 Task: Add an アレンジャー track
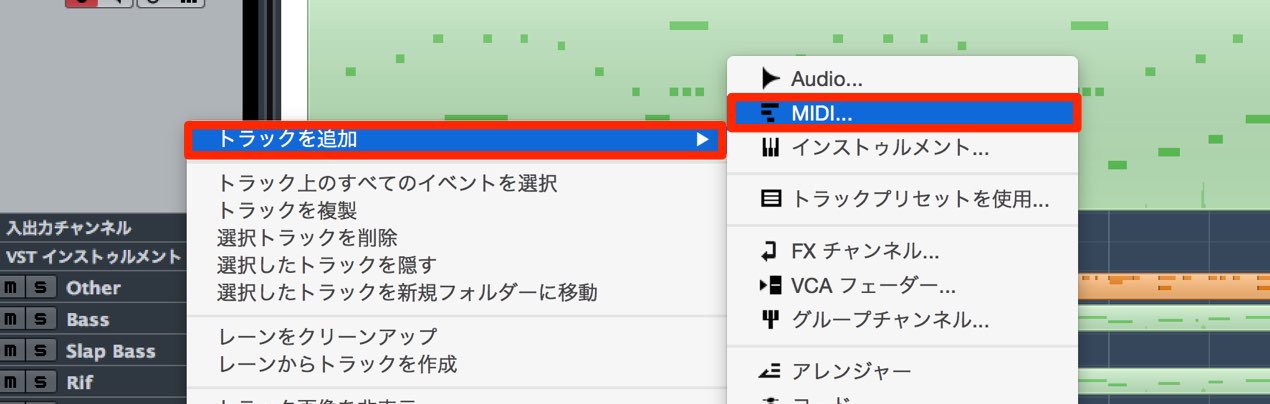click(x=903, y=372)
